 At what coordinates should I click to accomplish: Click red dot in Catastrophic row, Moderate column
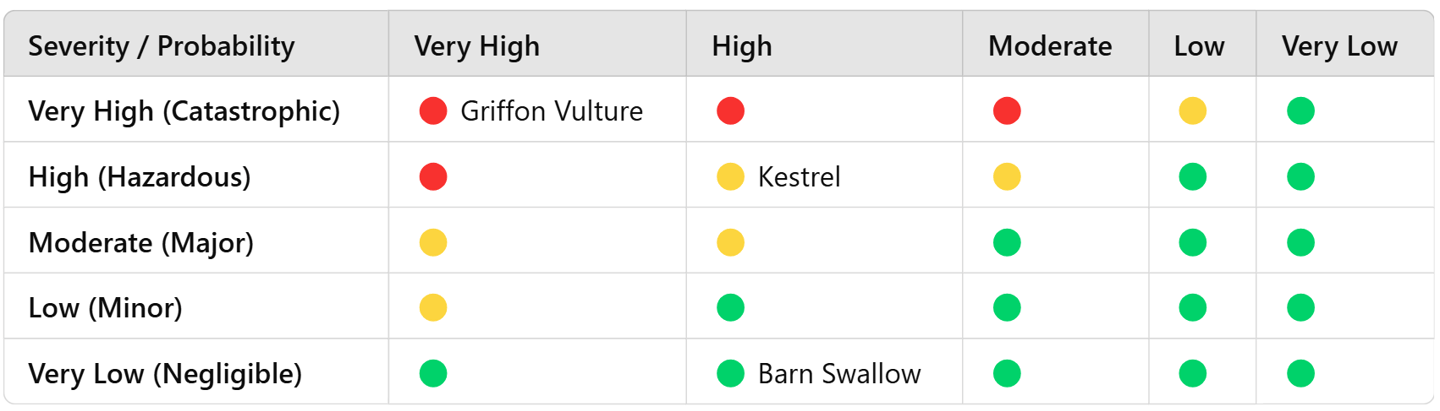[1007, 111]
